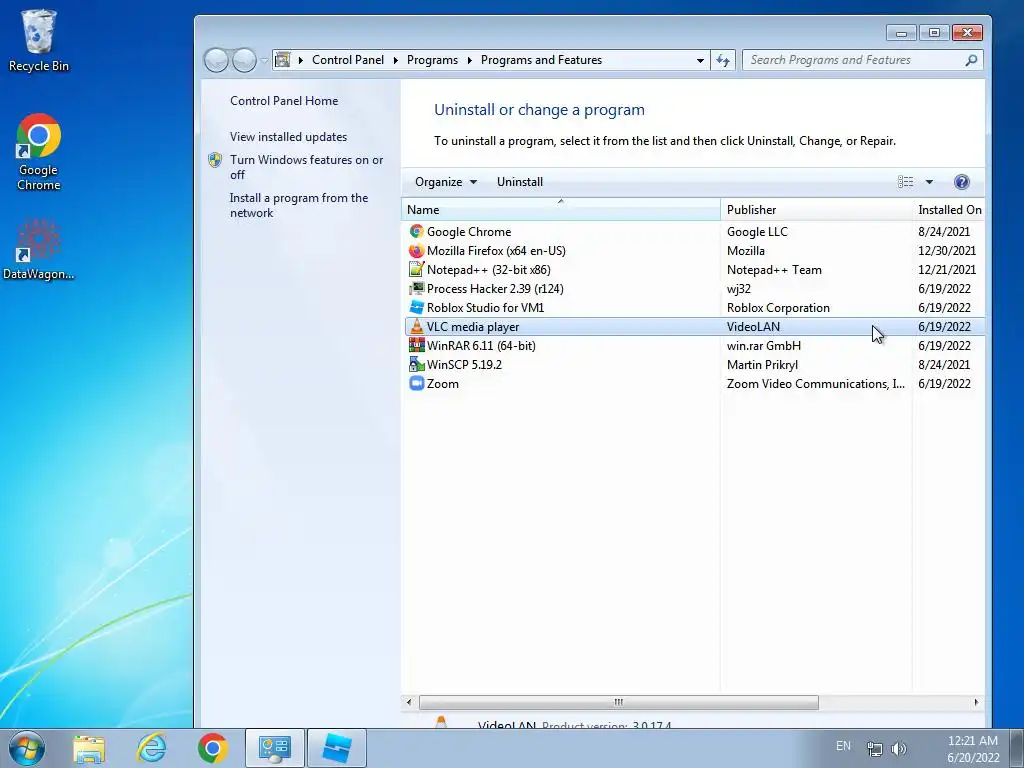The height and width of the screenshot is (768, 1024).
Task: Open the Recycle Bin desktop icon
Action: [39, 40]
